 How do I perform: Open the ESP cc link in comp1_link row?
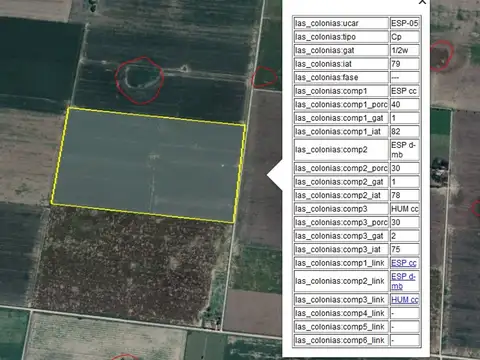404,263
